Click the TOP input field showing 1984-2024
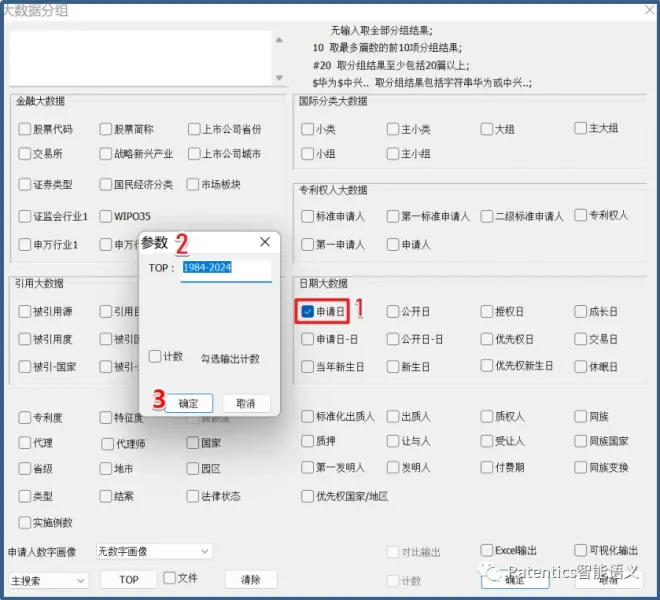This screenshot has width=660, height=600. pyautogui.click(x=226, y=268)
